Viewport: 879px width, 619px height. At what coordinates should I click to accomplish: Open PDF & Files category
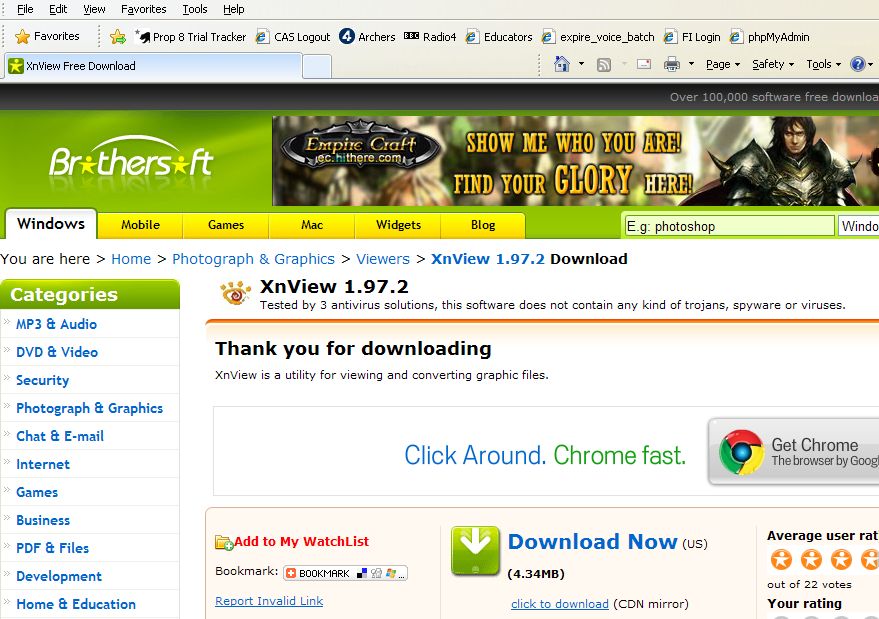pos(52,548)
